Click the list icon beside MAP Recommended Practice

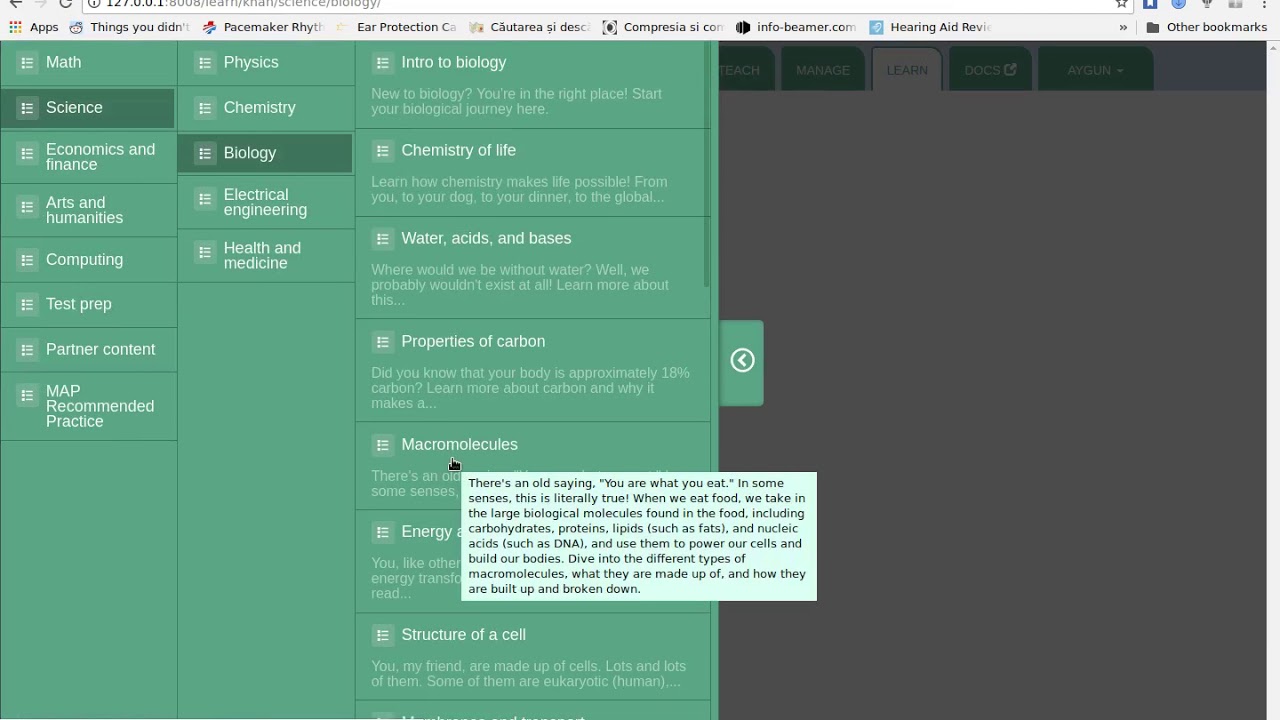point(27,395)
